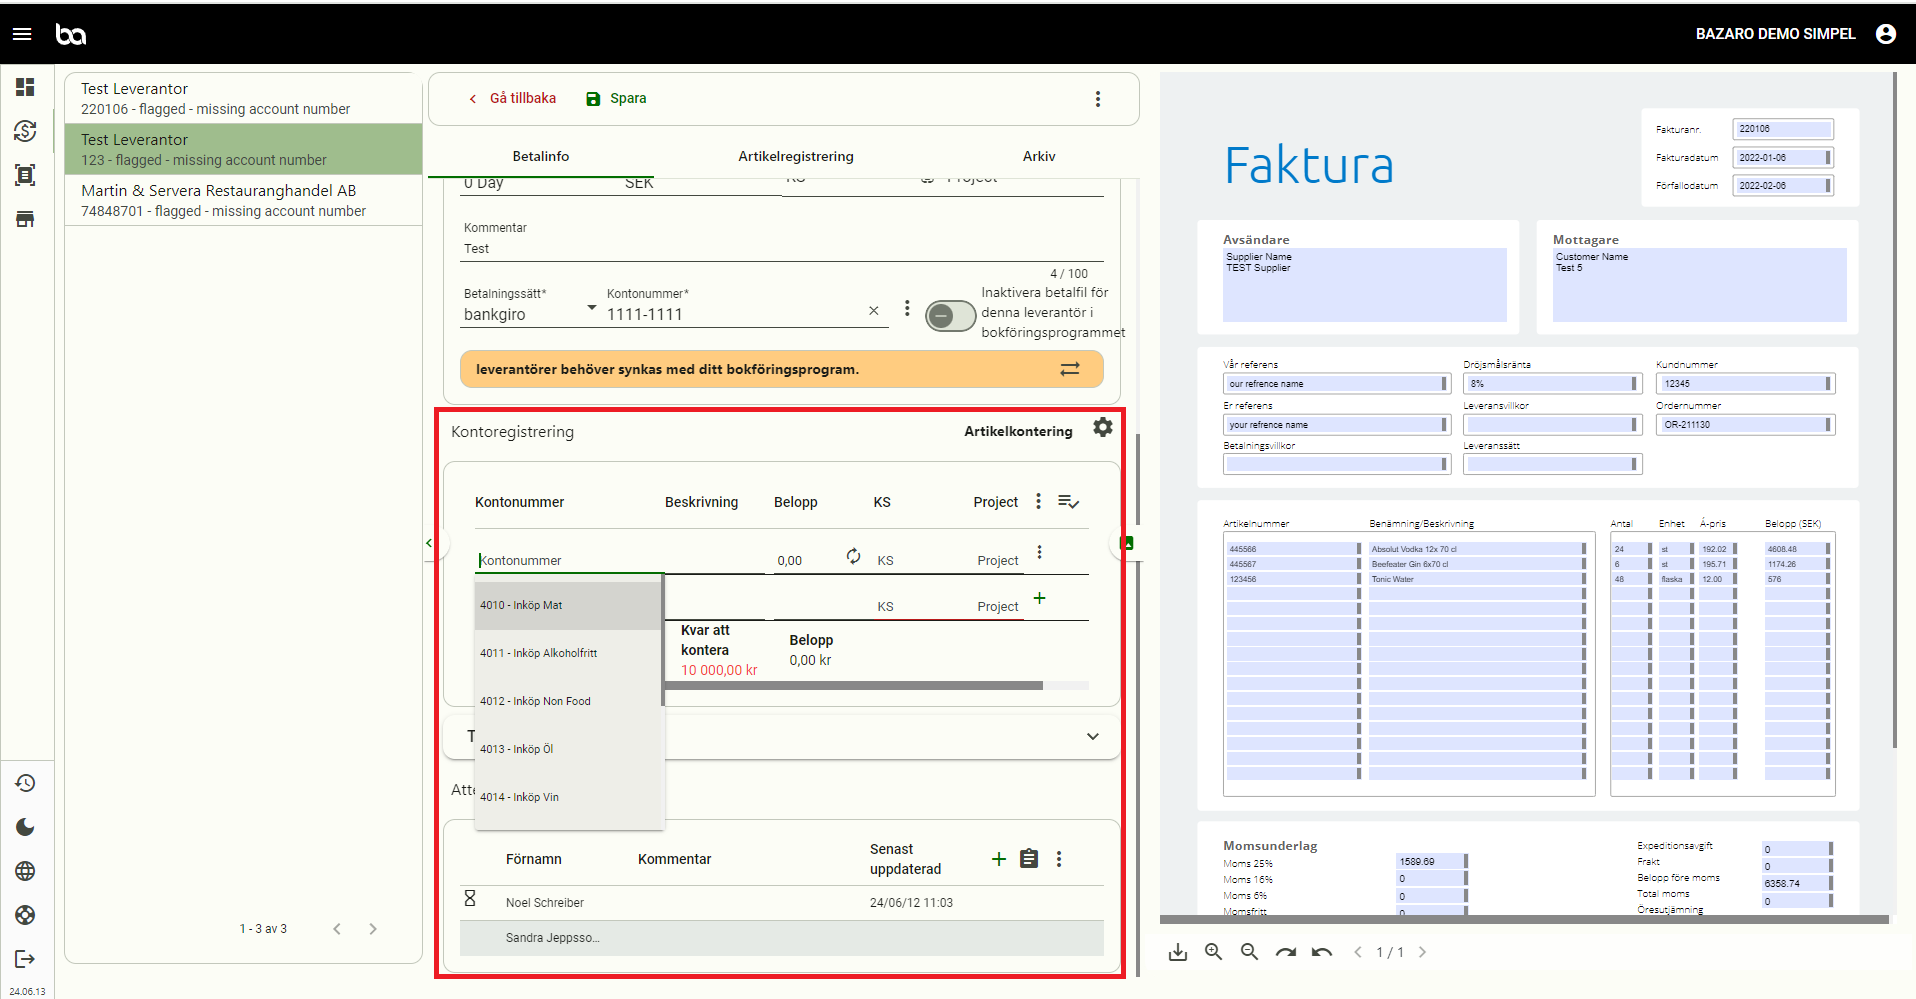Open Kontoregistrering settings gear
This screenshot has height=999, width=1916.
(x=1103, y=428)
